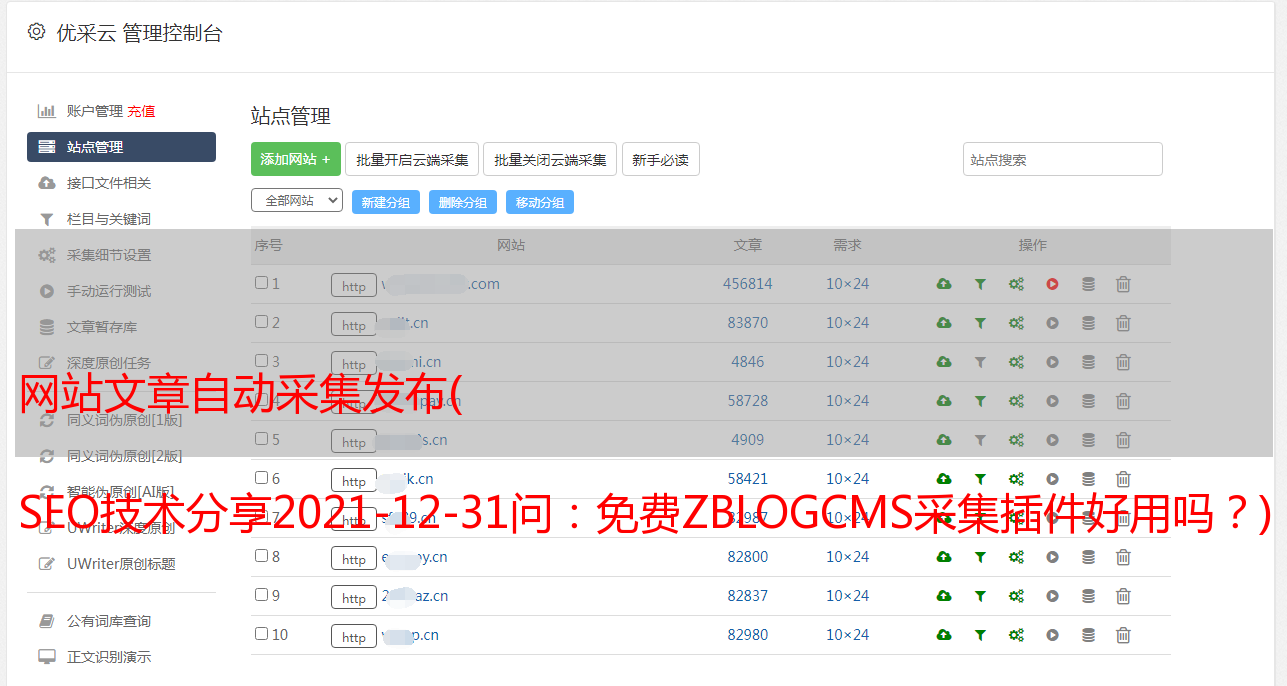Tick the checkbox for site row 6
The height and width of the screenshot is (686, 1287).
coord(261,478)
